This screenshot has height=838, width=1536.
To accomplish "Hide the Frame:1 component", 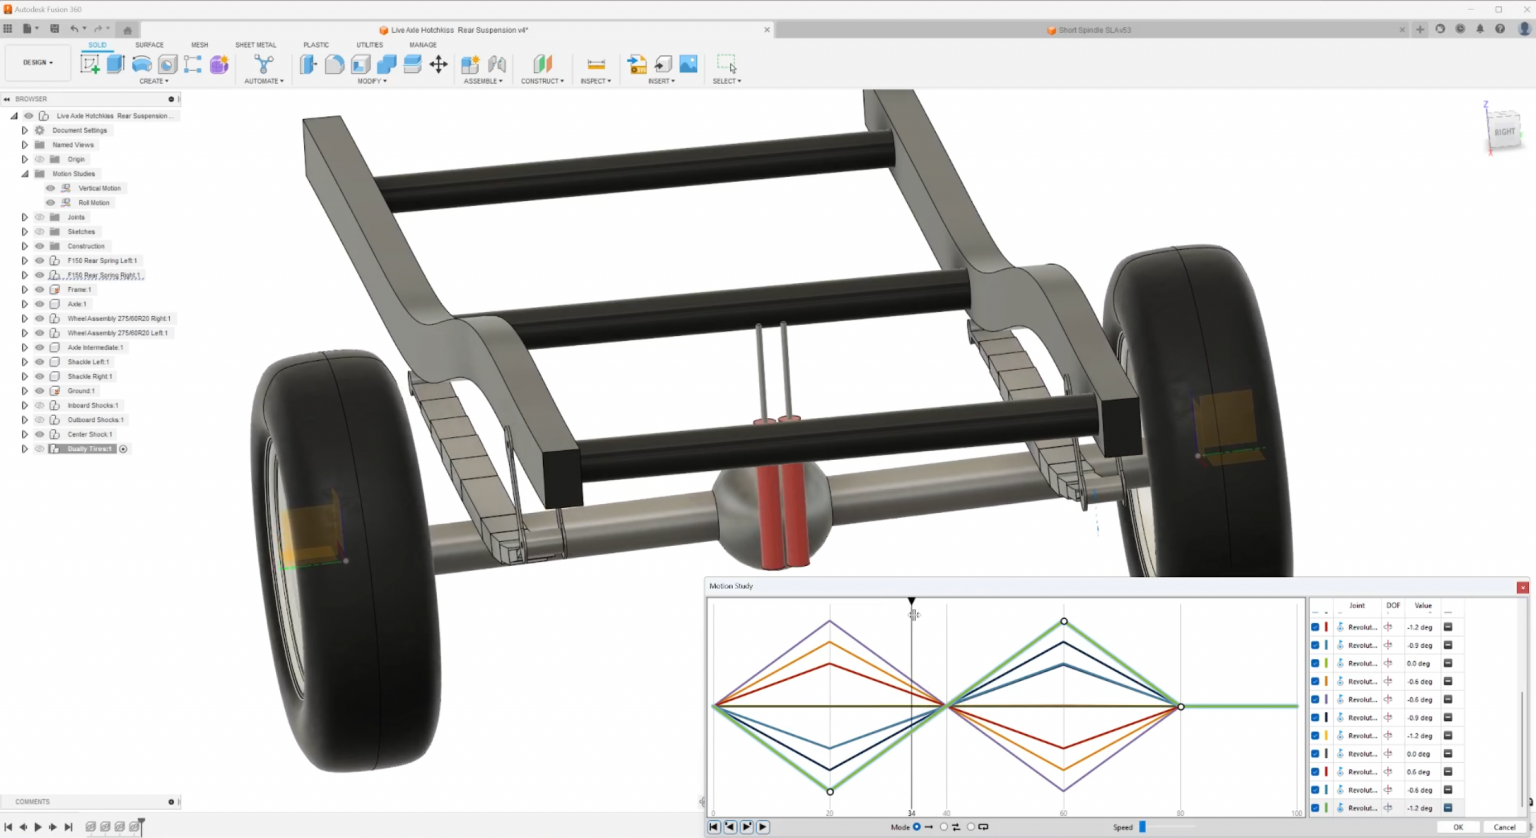I will click(40, 290).
